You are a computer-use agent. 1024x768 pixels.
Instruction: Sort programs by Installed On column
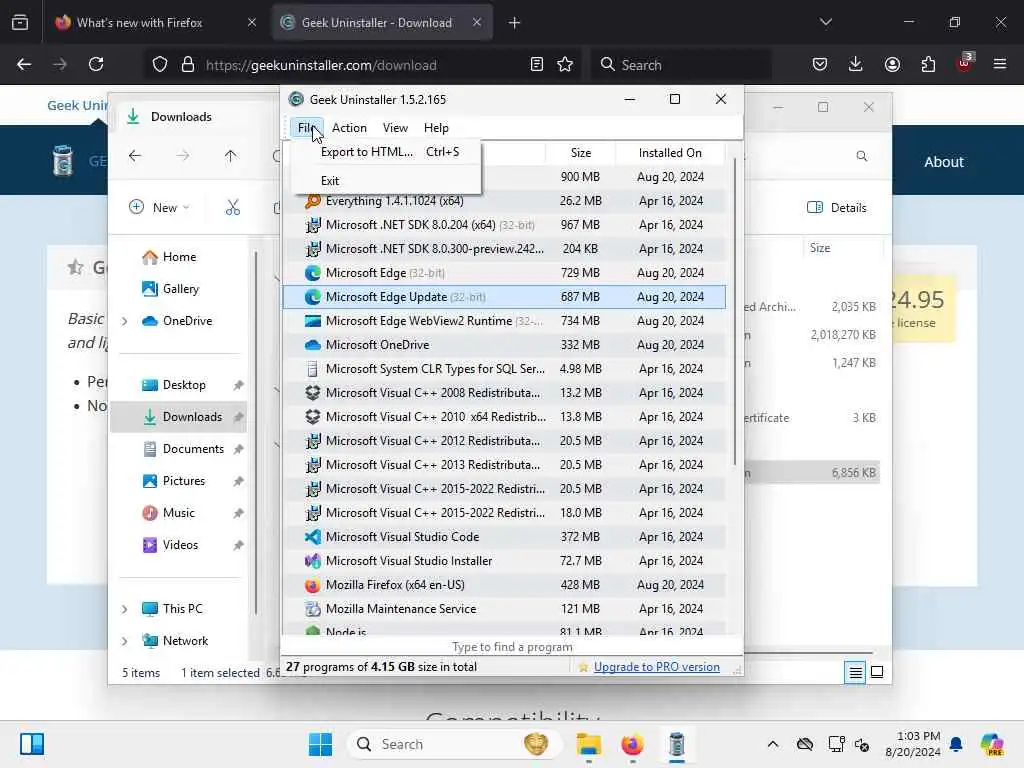[670, 153]
